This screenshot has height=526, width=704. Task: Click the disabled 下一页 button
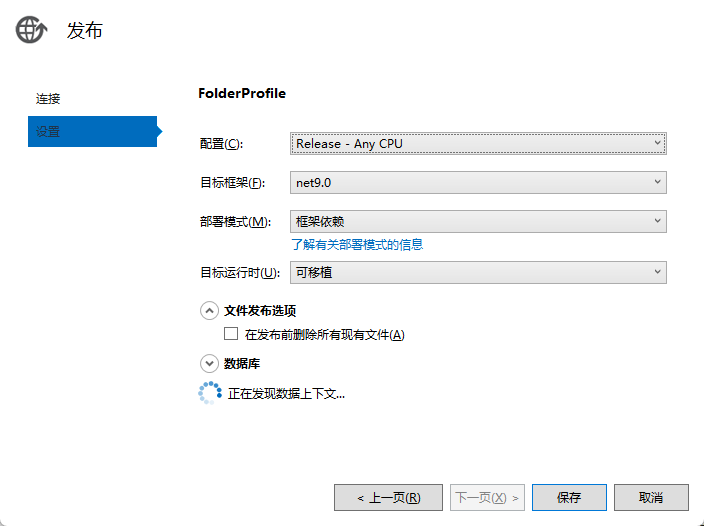pos(487,497)
